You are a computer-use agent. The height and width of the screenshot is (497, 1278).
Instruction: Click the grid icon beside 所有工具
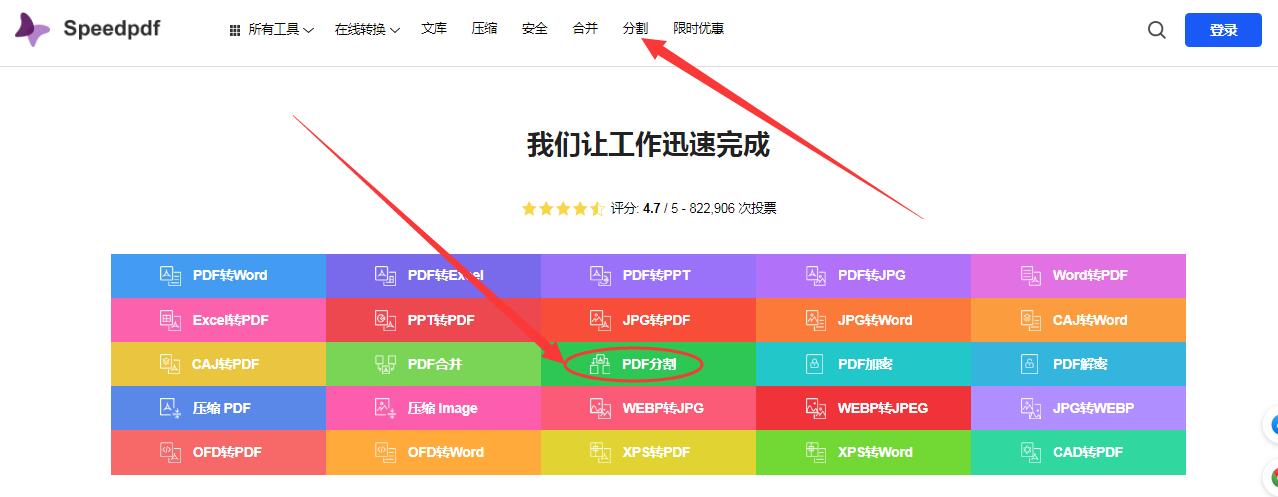(x=236, y=30)
